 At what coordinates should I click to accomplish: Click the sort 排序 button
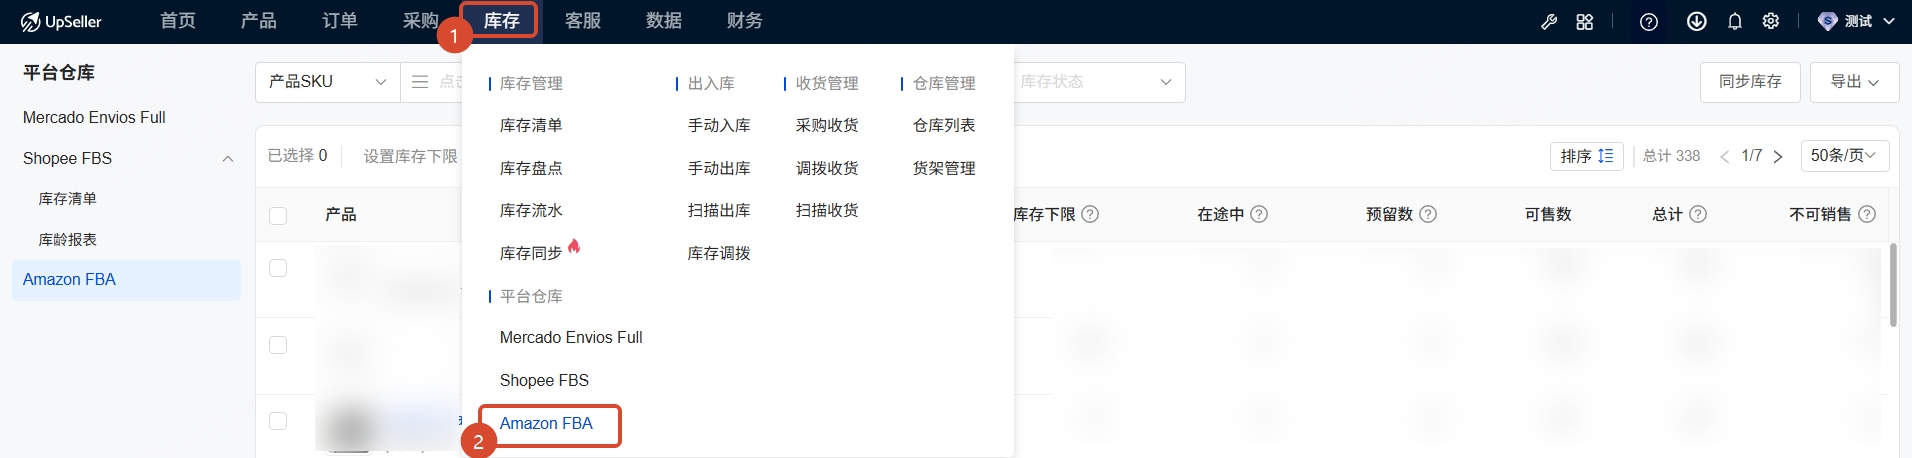click(x=1587, y=156)
